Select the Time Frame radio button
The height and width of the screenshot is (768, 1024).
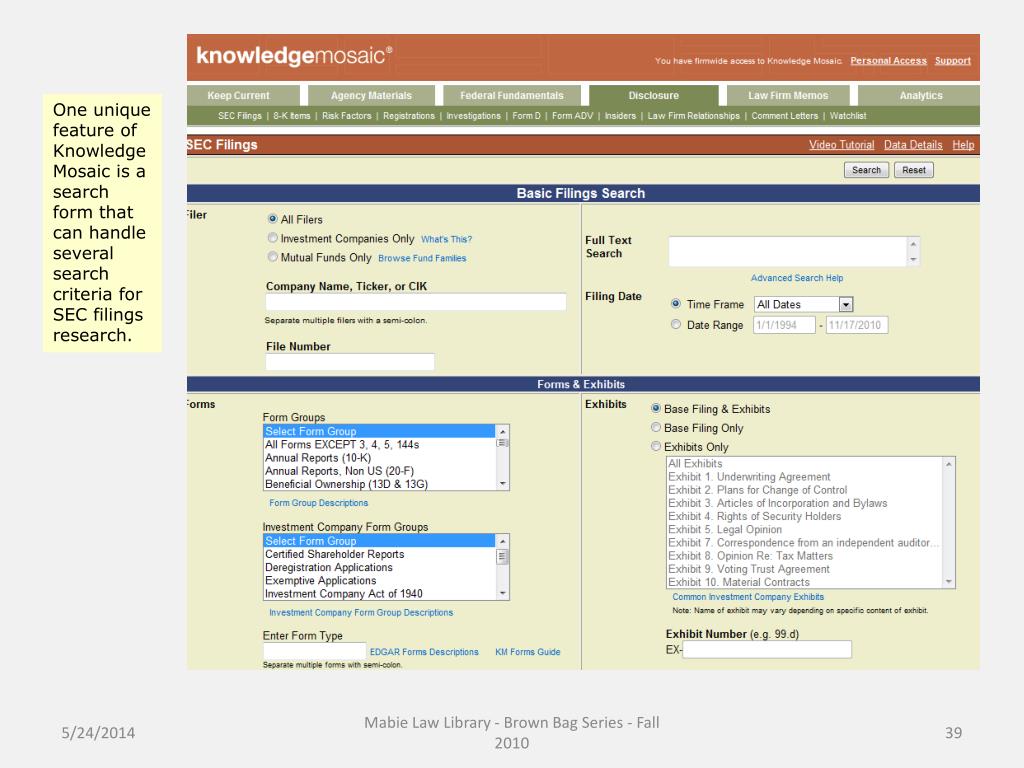click(x=676, y=304)
